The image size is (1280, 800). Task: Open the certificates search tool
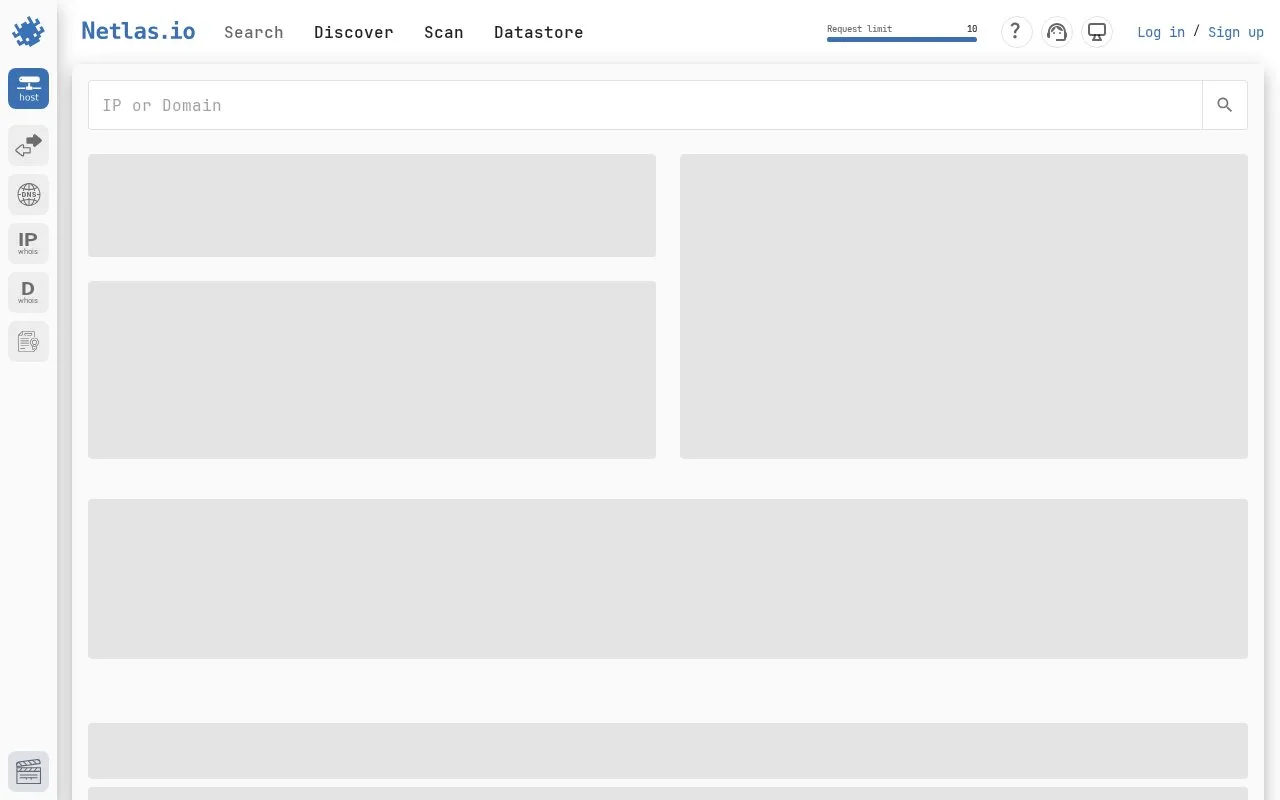coord(28,341)
